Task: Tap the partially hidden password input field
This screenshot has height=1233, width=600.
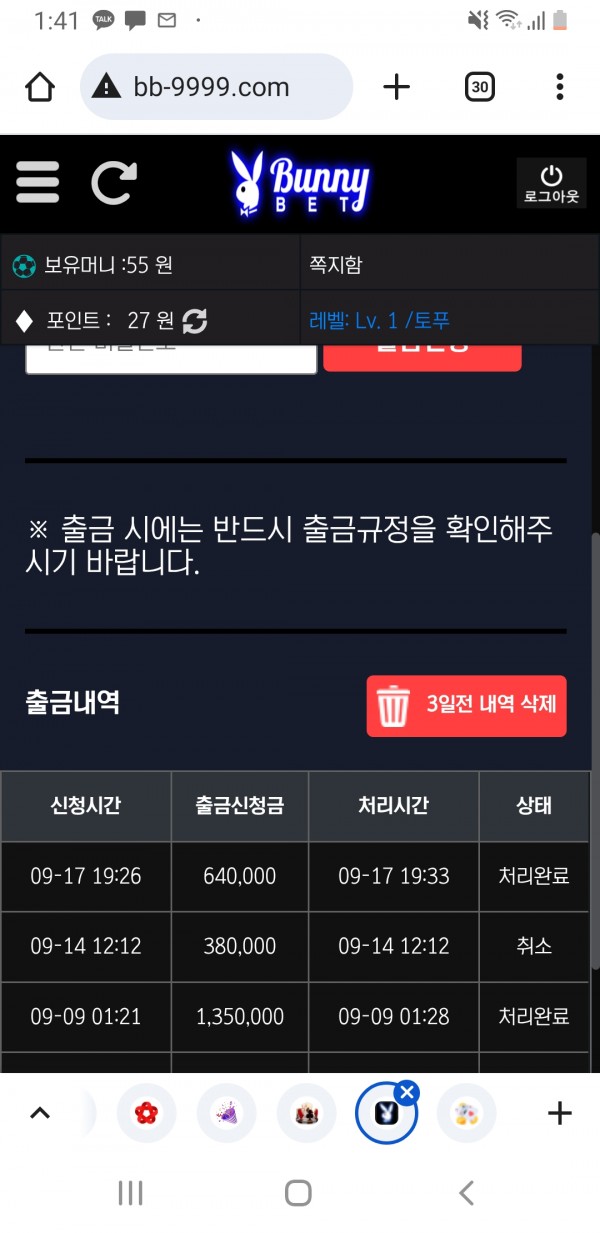Action: pyautogui.click(x=171, y=358)
